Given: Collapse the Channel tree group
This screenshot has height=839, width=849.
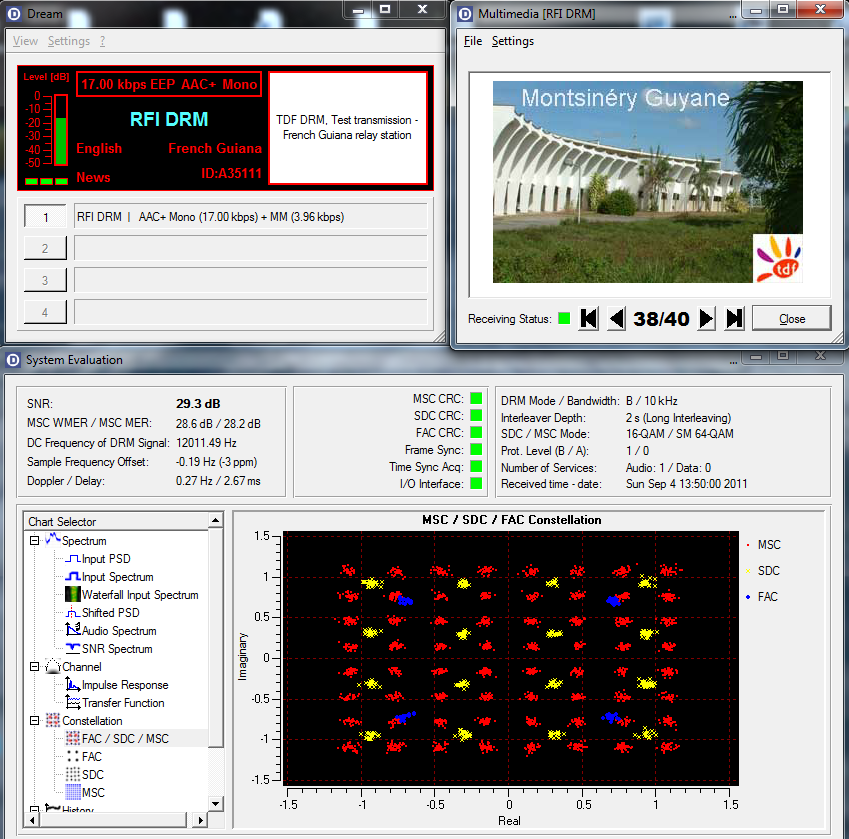Looking at the screenshot, I should point(34,667).
